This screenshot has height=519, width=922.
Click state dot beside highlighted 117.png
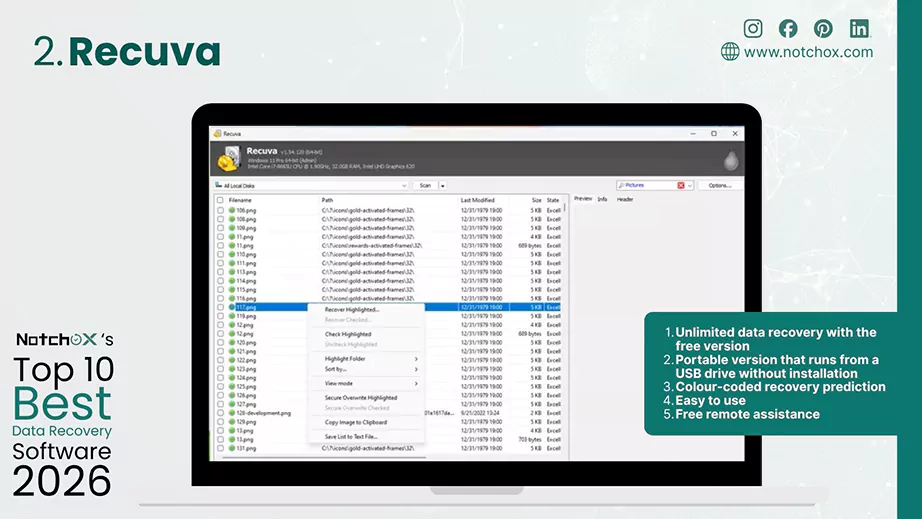click(x=232, y=307)
